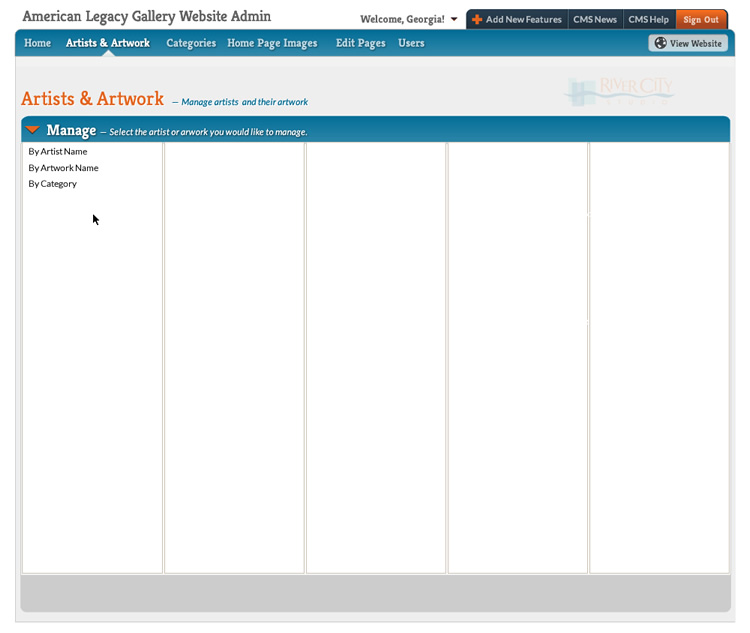Click the View Website button text

point(695,44)
